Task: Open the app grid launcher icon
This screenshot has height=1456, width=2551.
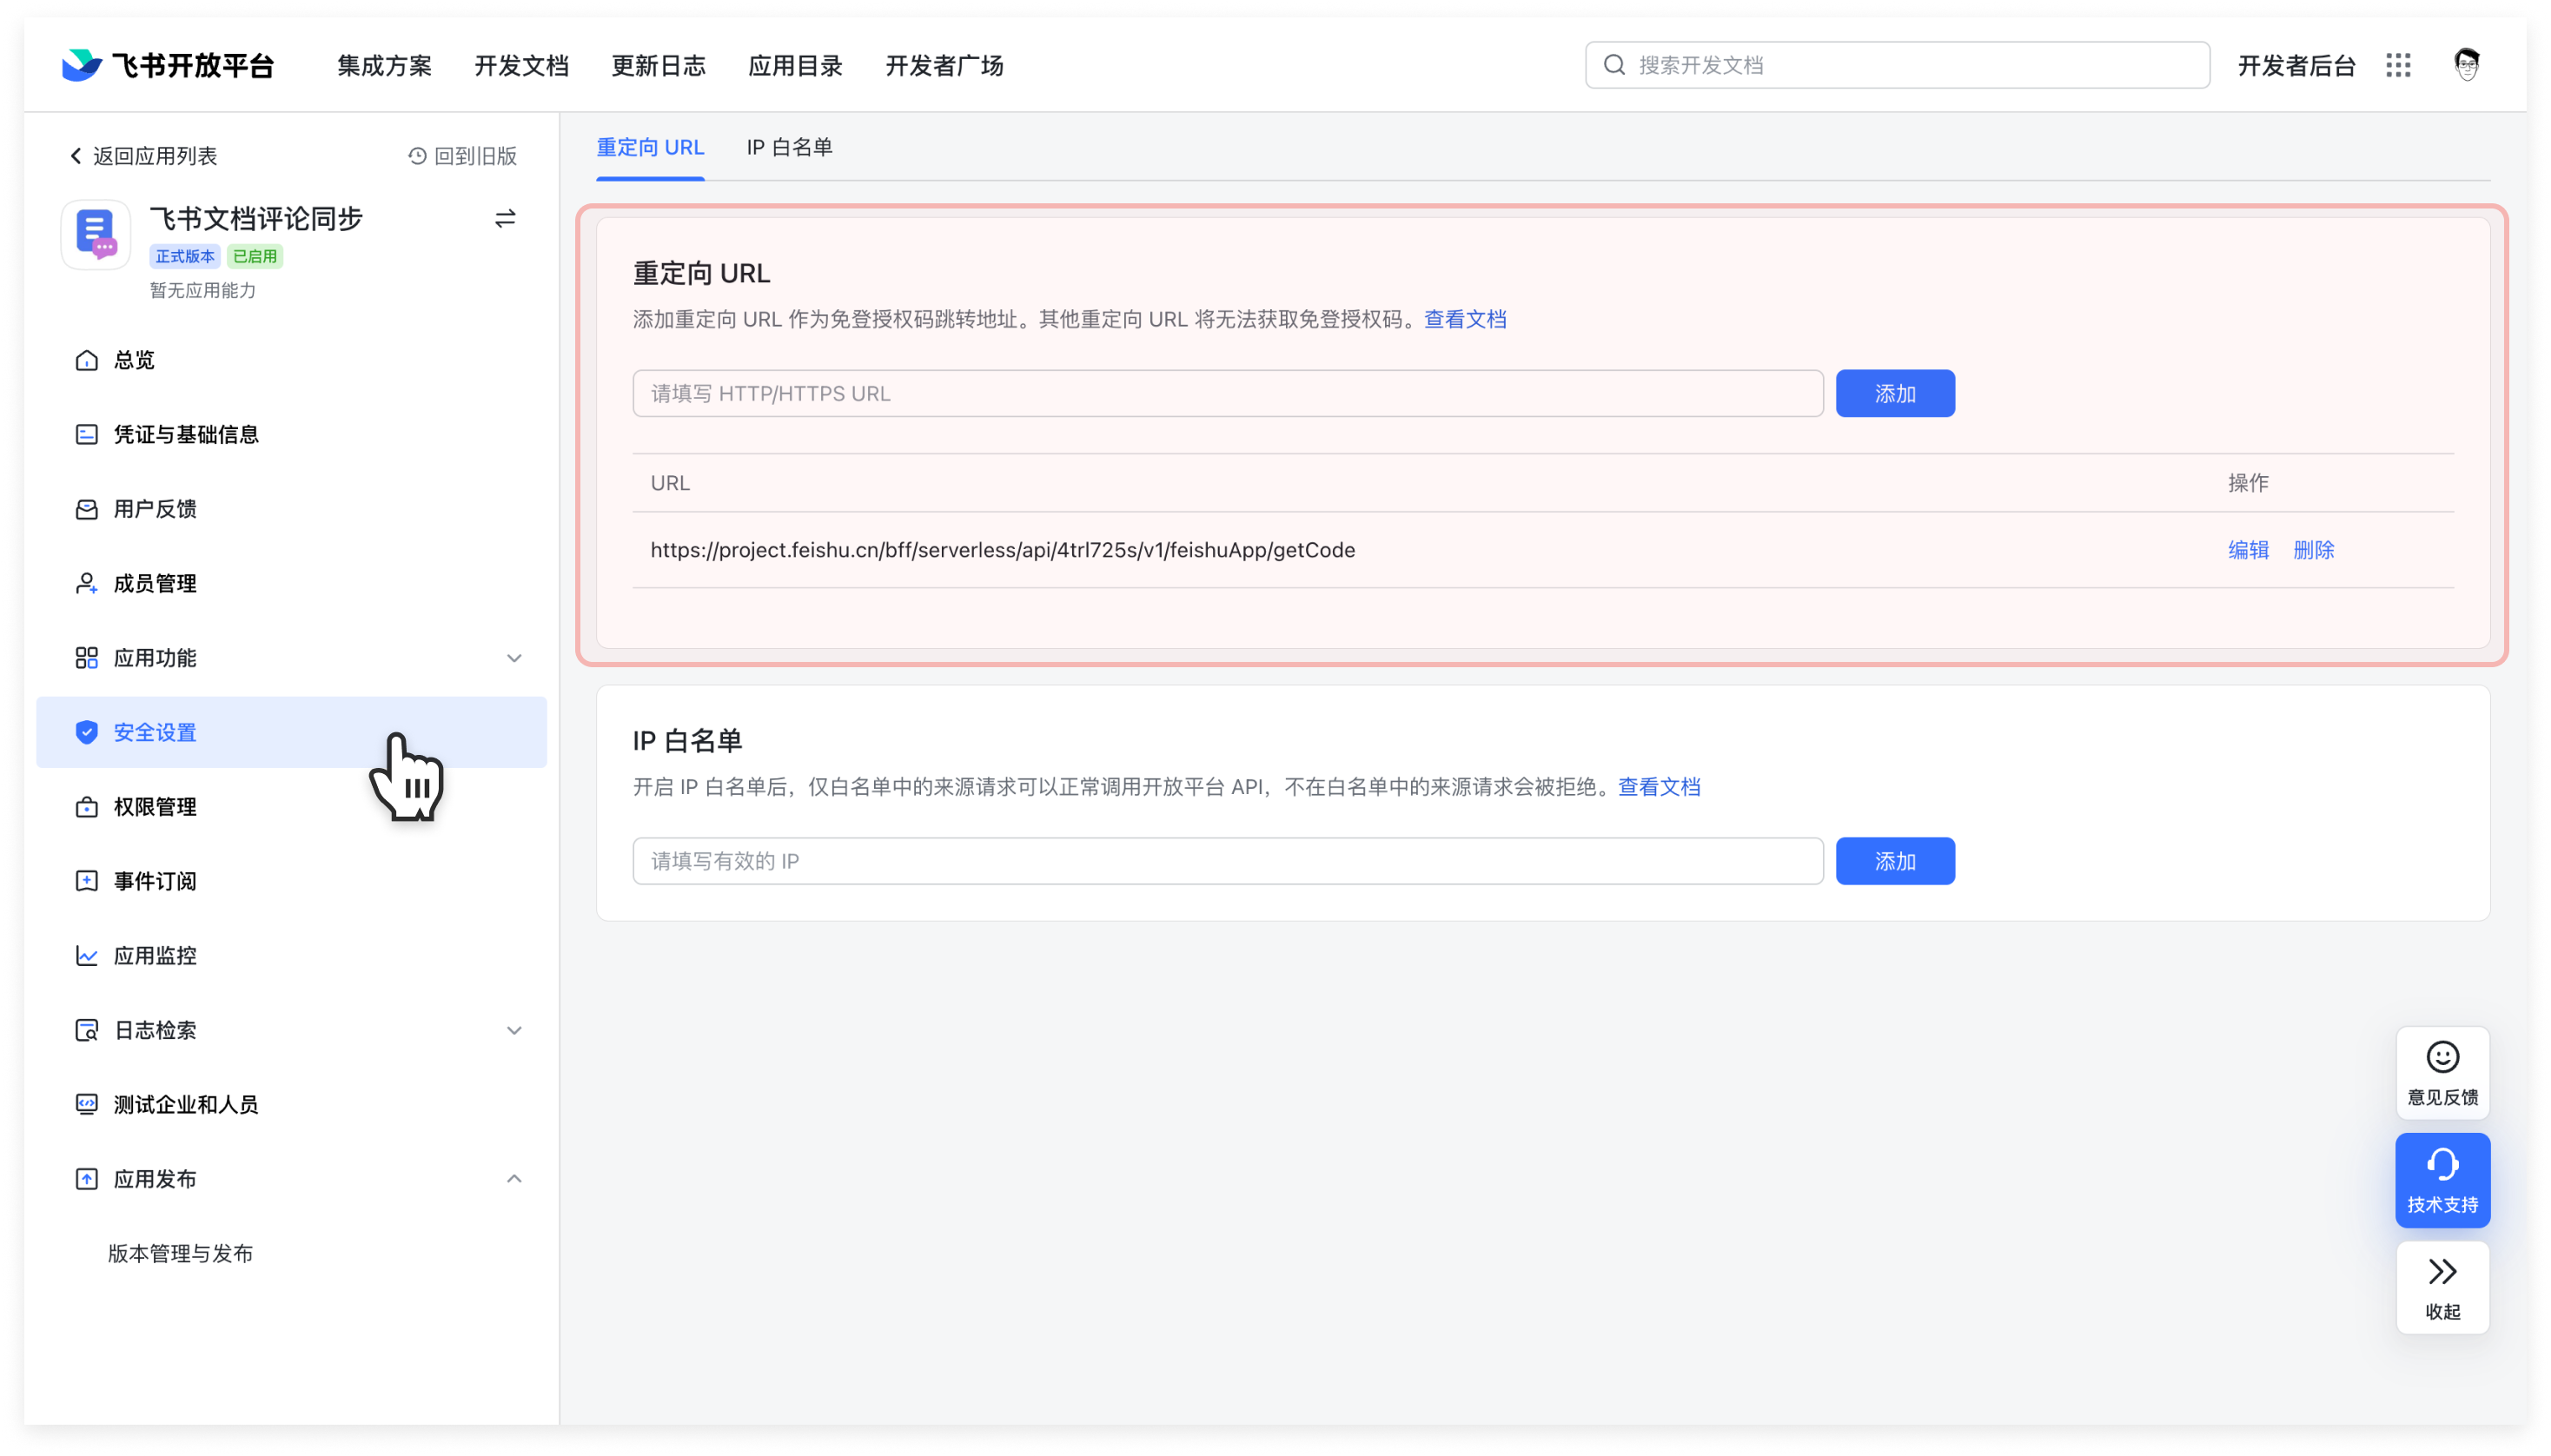Action: point(2398,65)
